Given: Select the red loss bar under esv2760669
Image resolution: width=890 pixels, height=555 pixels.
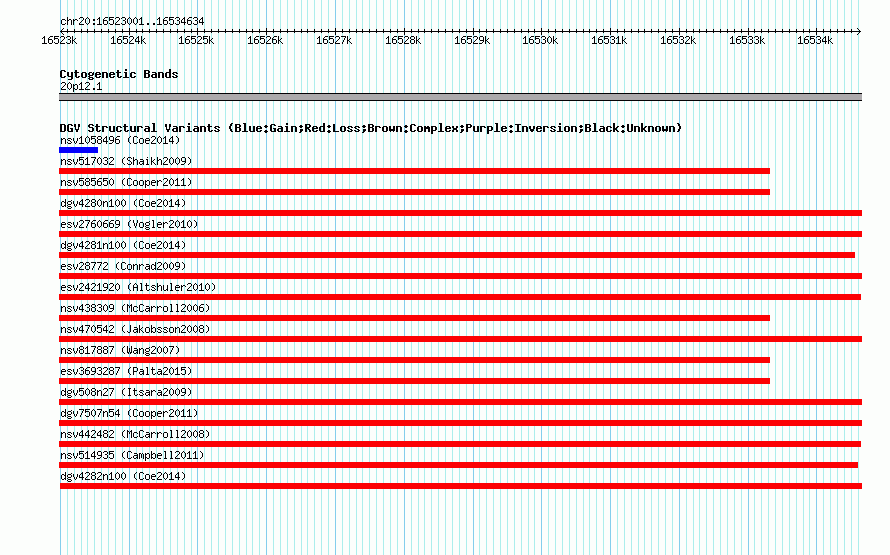Looking at the screenshot, I should [460, 234].
